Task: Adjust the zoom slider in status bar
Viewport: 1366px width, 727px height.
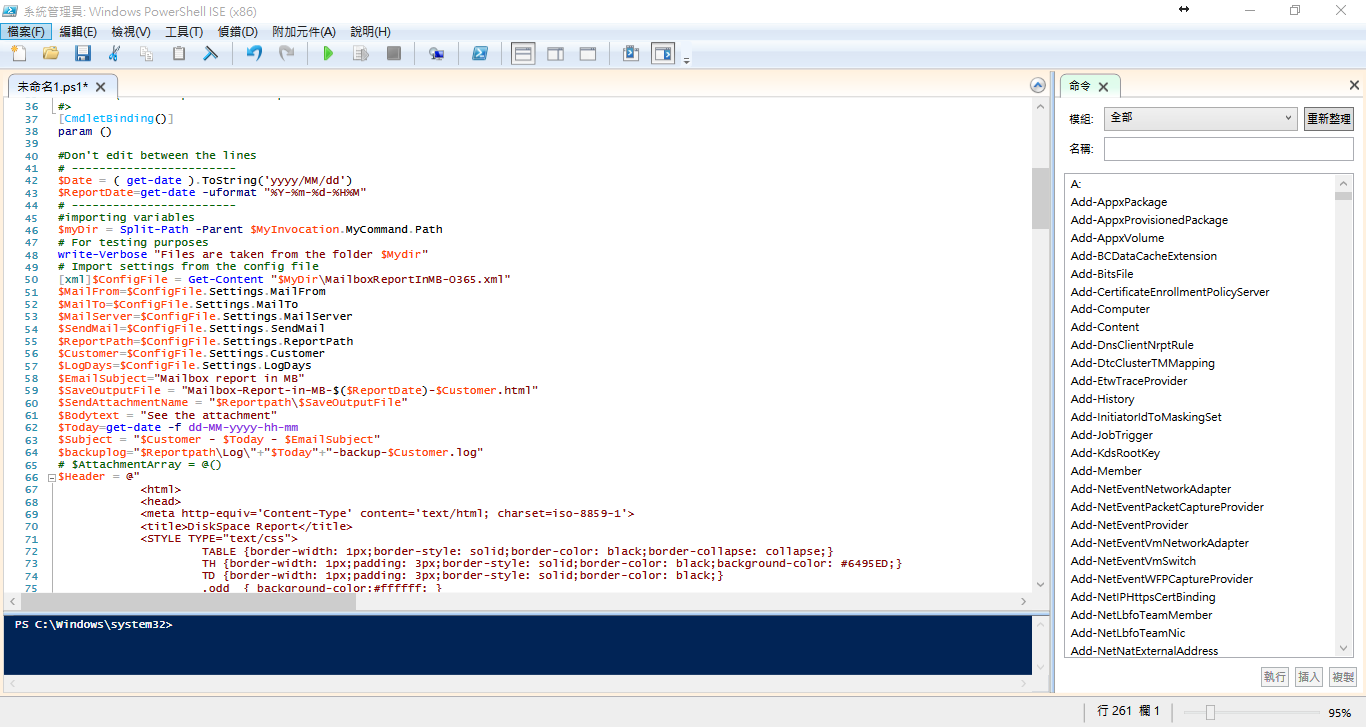Action: coord(1211,713)
